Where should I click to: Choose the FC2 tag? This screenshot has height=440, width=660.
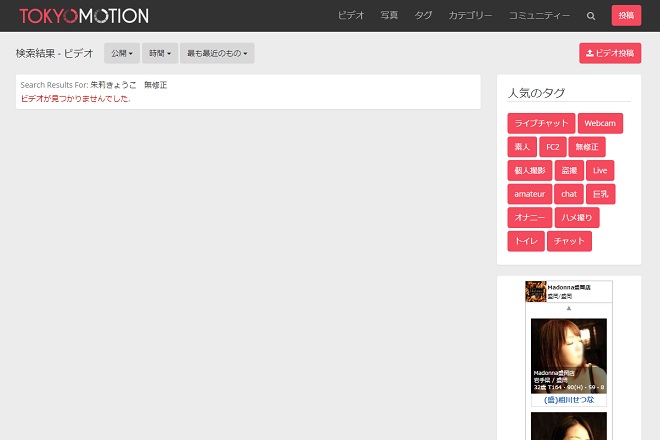tap(552, 147)
